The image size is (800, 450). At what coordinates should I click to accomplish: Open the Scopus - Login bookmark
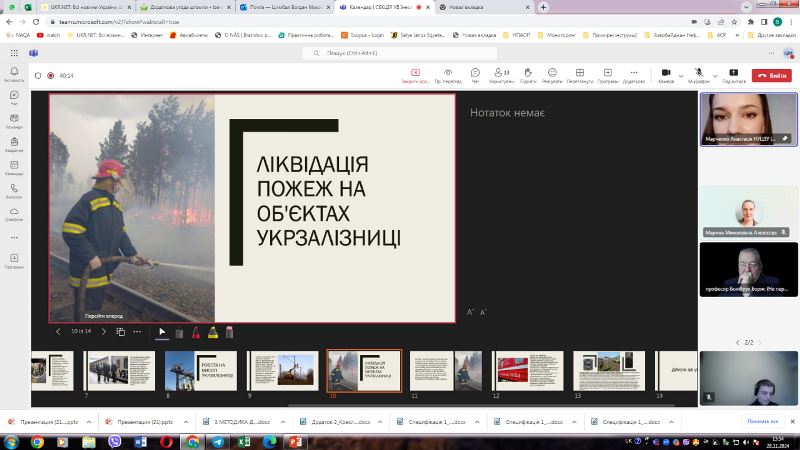pyautogui.click(x=363, y=35)
